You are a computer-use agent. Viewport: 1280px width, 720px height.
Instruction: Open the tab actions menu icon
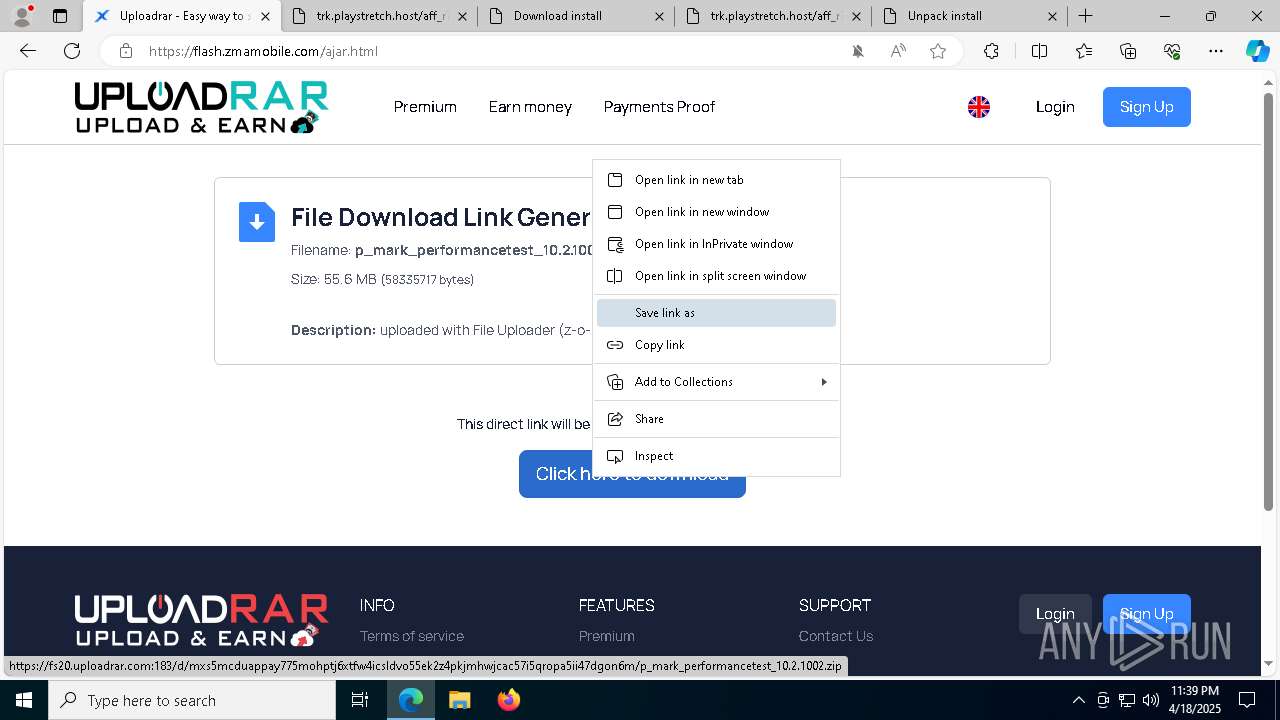(x=60, y=16)
